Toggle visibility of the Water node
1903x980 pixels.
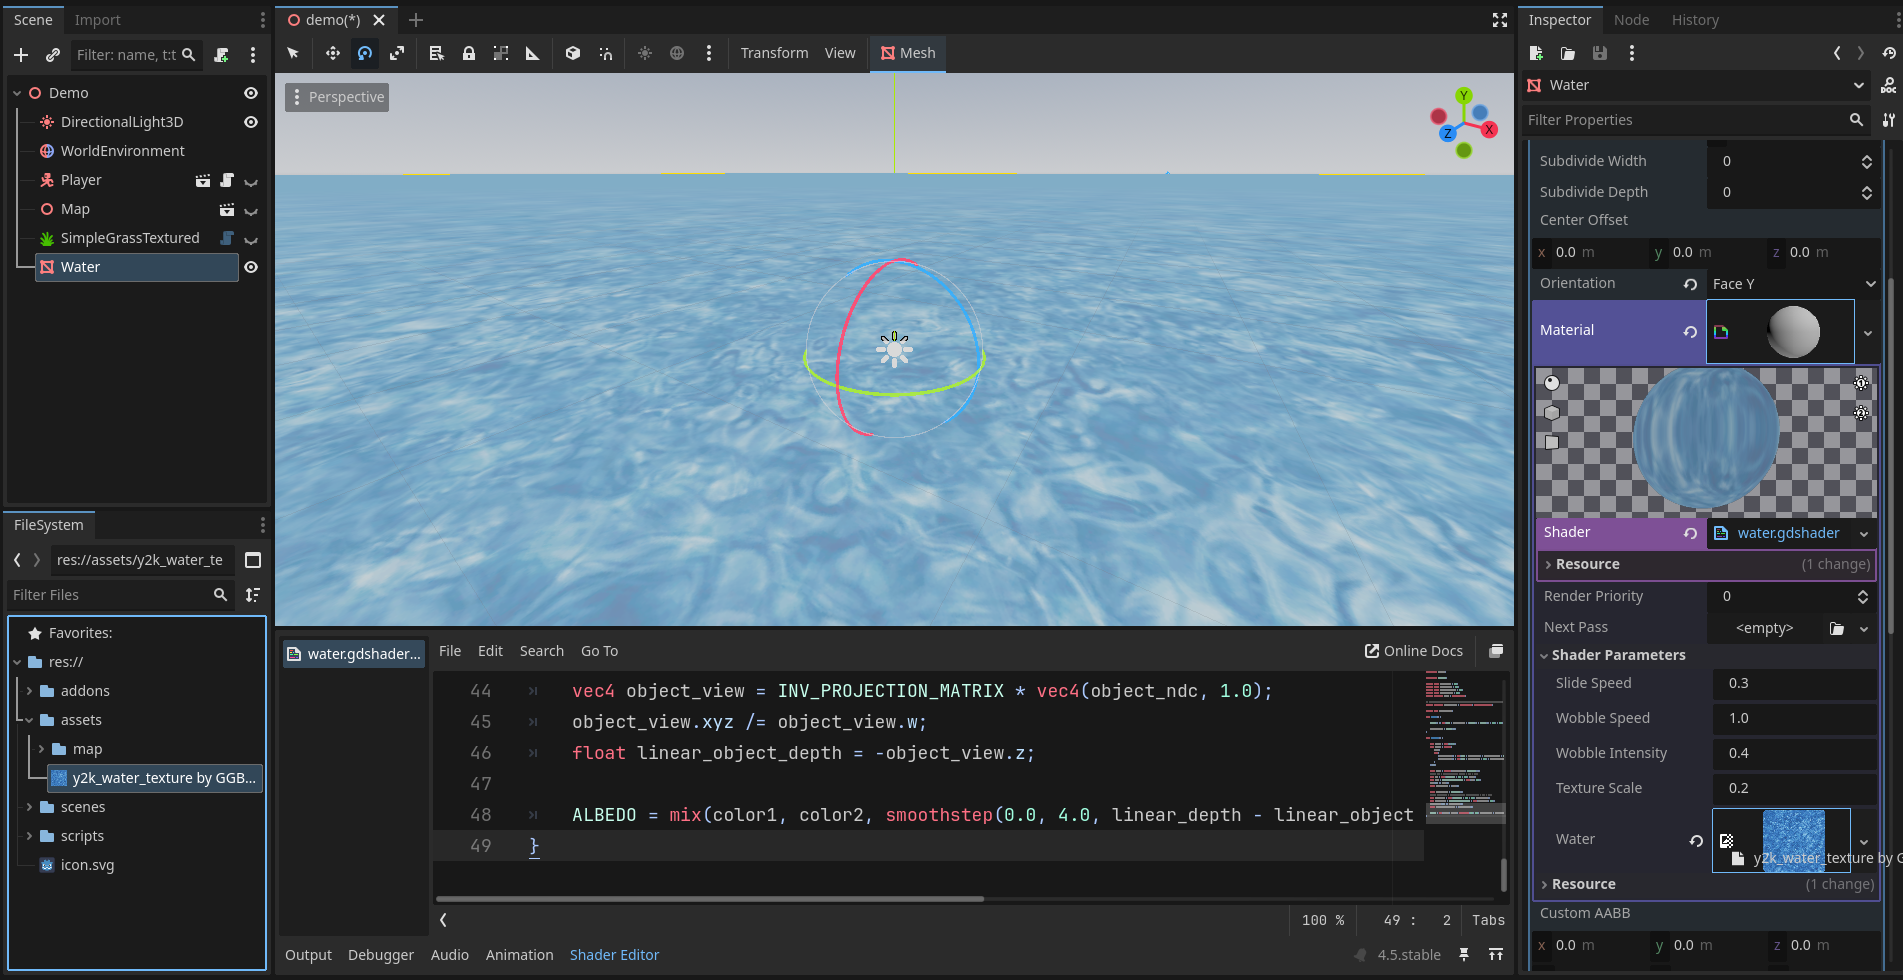click(x=251, y=267)
